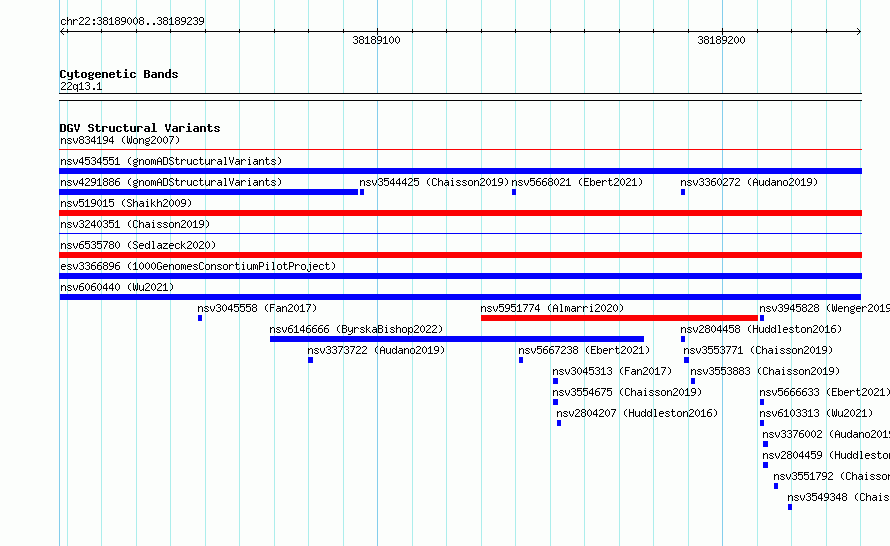Open the nsv4534551 (gnomADStructuralVariants) label

point(171,161)
